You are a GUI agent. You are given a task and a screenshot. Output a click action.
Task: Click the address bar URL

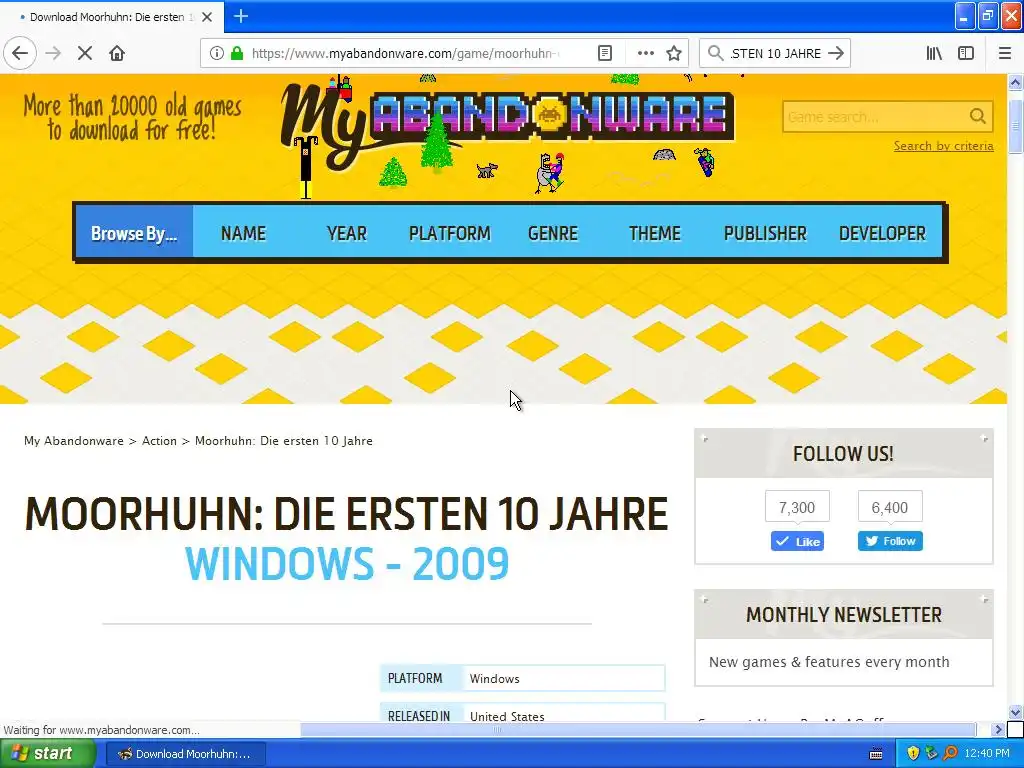(x=406, y=54)
